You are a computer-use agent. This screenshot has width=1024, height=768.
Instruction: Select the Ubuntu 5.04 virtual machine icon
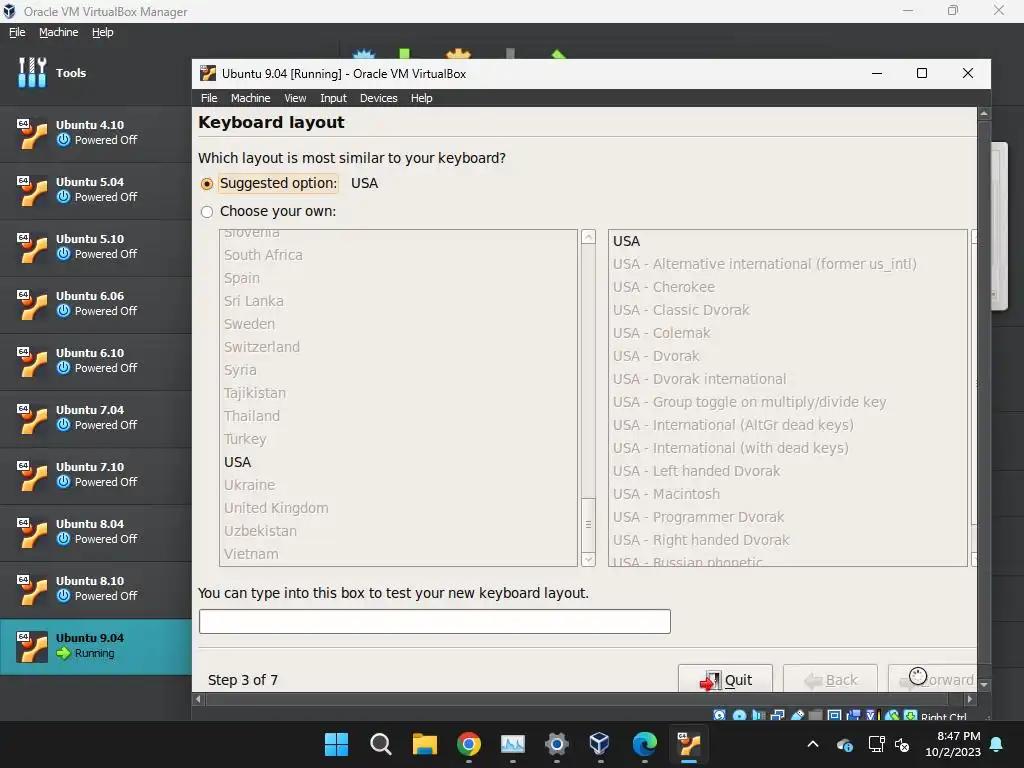click(32, 190)
